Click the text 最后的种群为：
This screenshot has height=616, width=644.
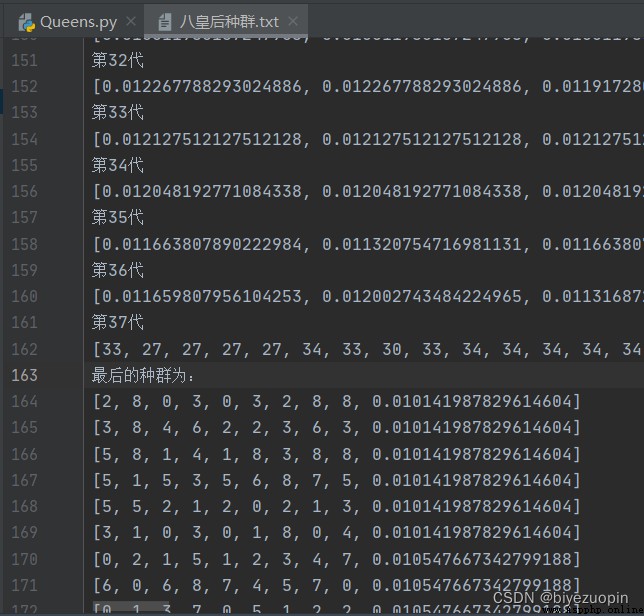tap(143, 375)
